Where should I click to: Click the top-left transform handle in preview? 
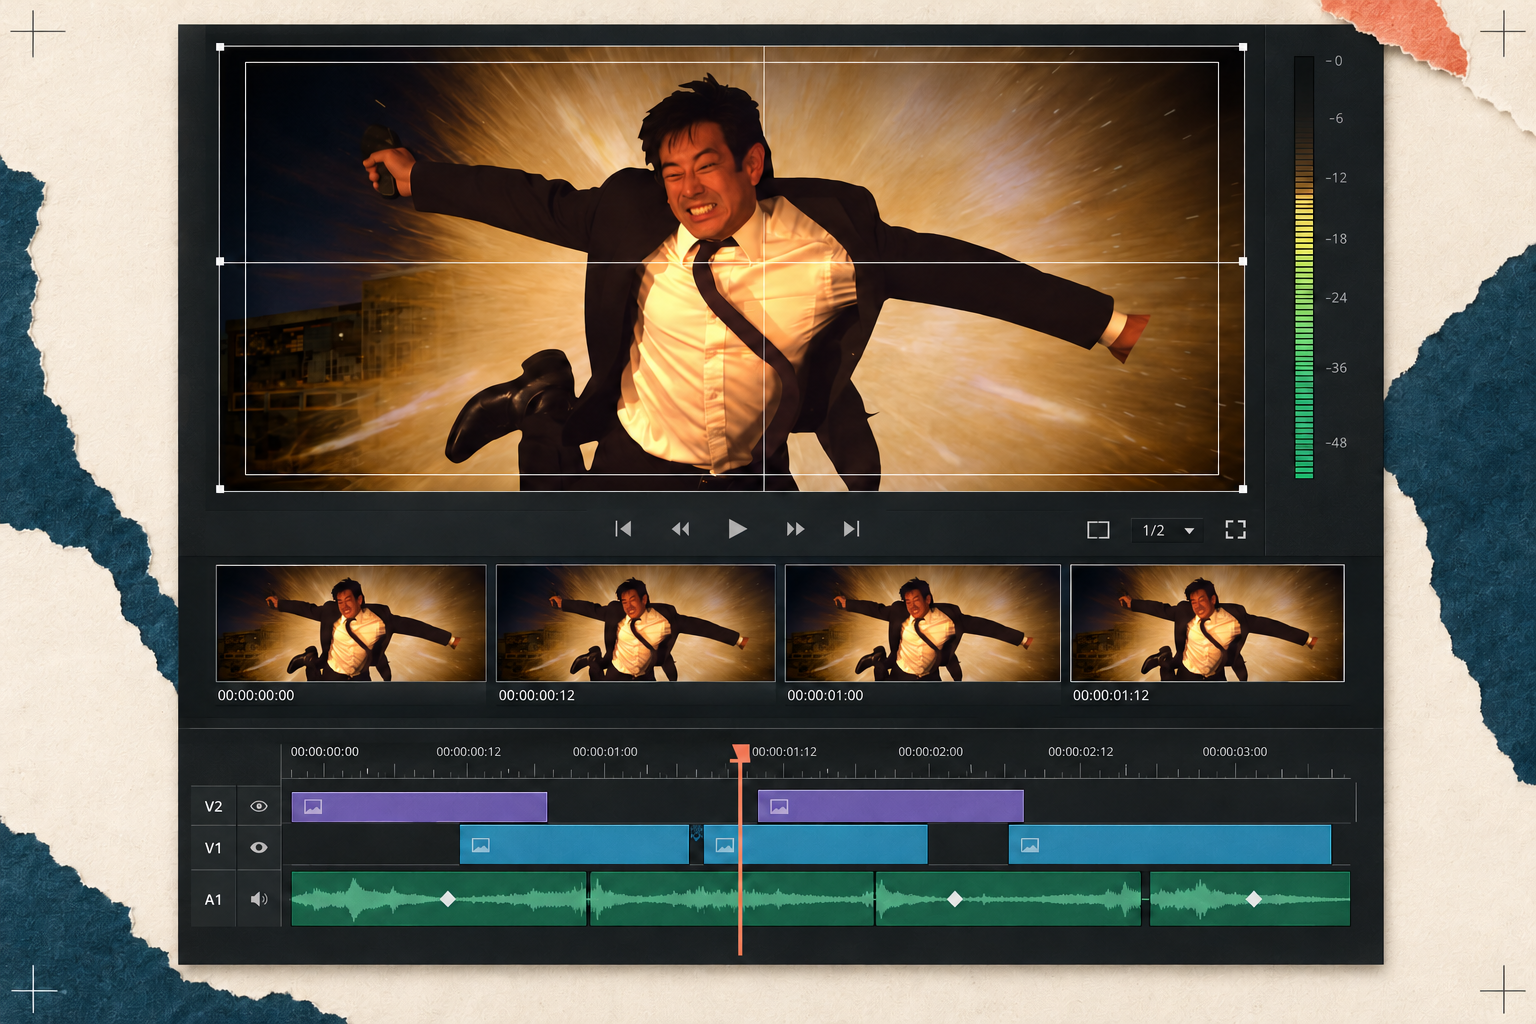220,47
